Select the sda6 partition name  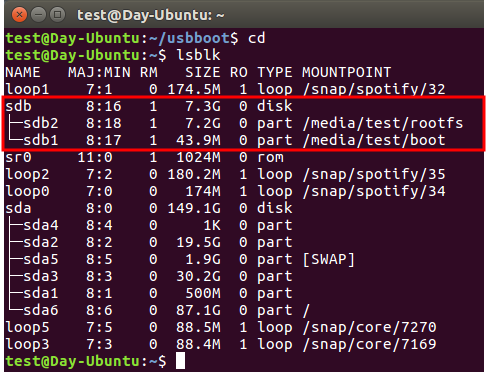coord(41,310)
